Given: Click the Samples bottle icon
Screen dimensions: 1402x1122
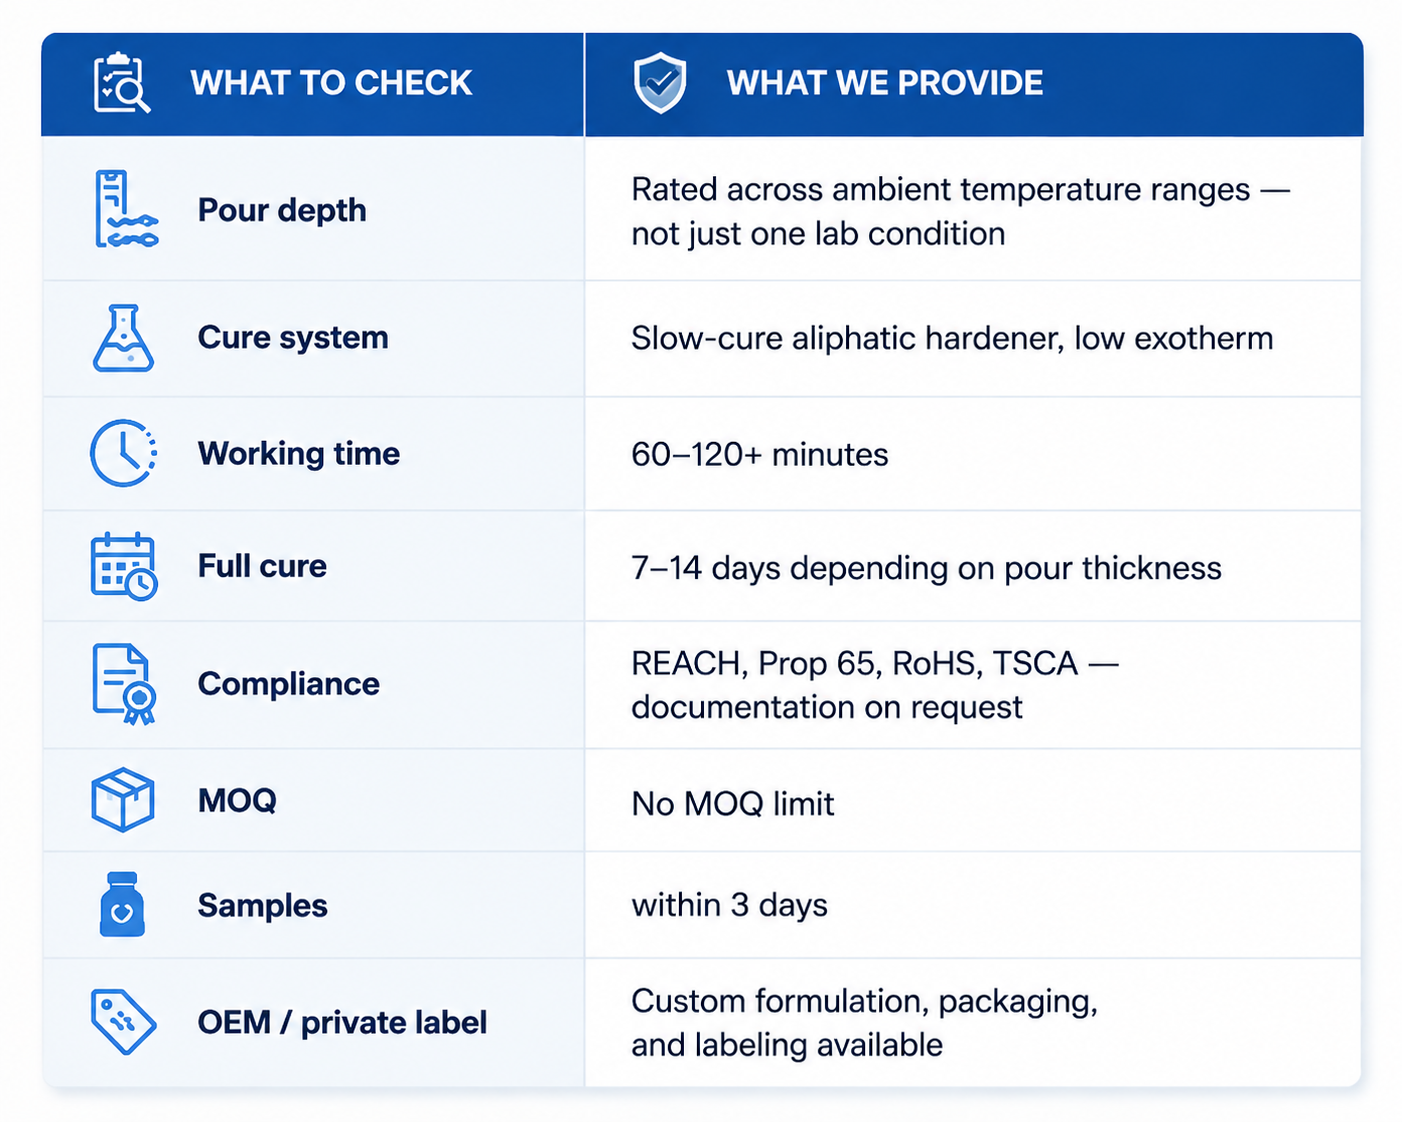Looking at the screenshot, I should coord(122,904).
